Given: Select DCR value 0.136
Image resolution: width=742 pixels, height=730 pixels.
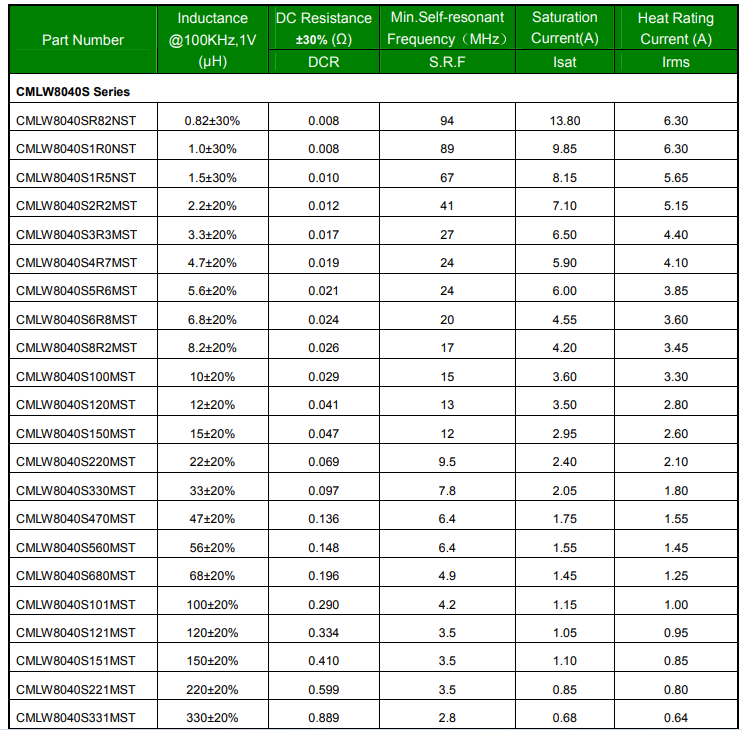Looking at the screenshot, I should pyautogui.click(x=324, y=519).
